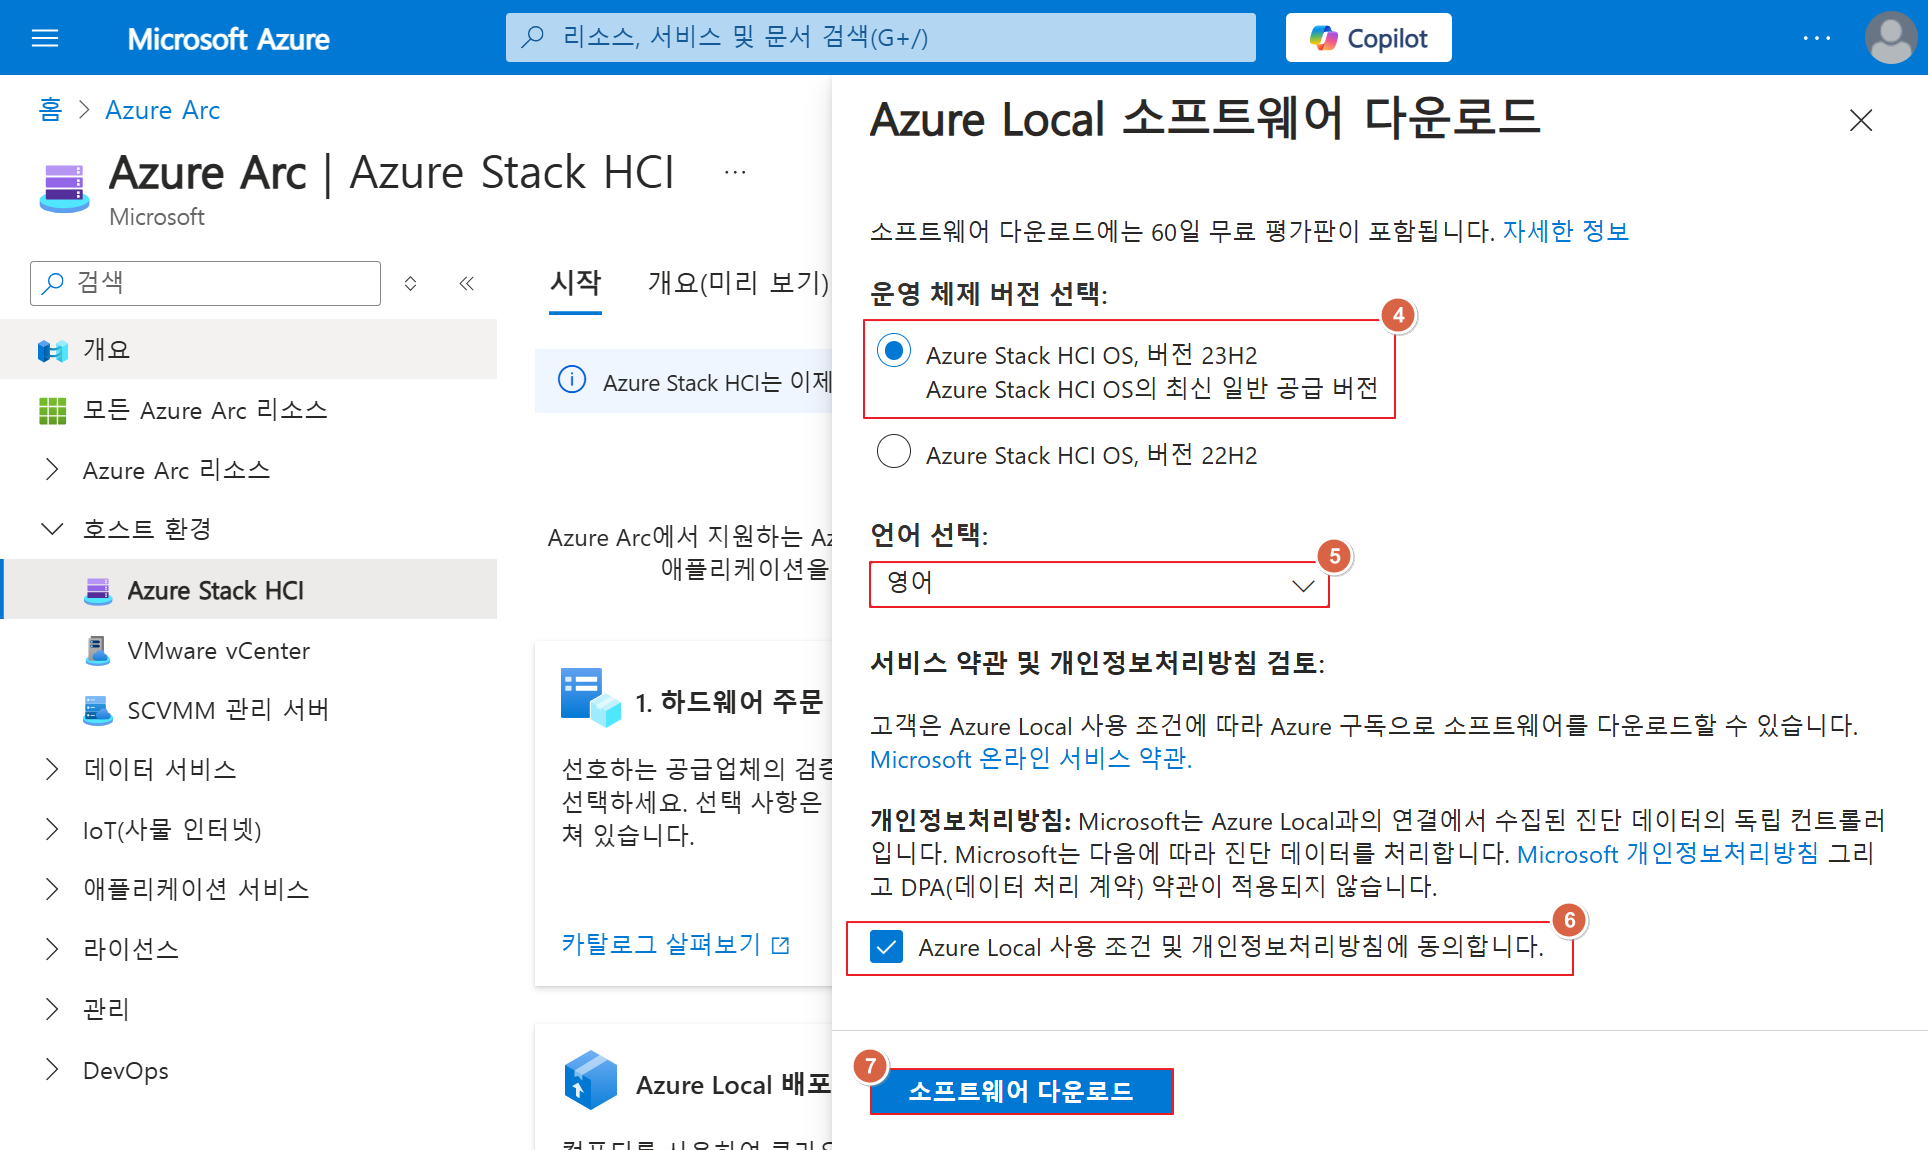Switch to 개요(미리 보기) tab
Viewport: 1928px width, 1150px height.
tap(738, 283)
